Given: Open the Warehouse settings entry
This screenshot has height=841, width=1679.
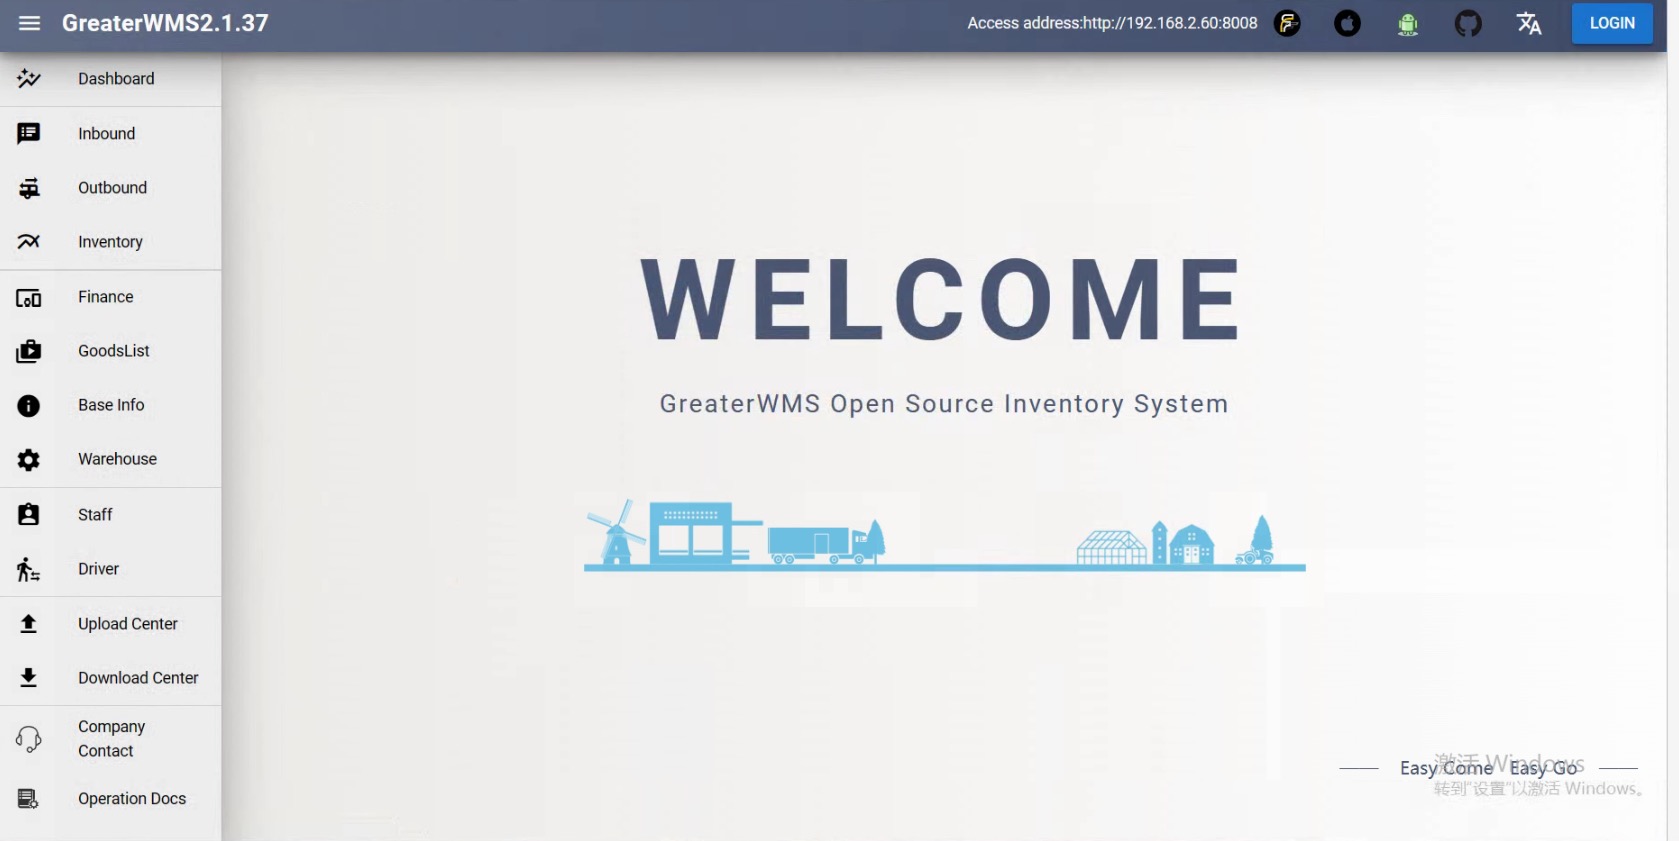Looking at the screenshot, I should coord(111,460).
